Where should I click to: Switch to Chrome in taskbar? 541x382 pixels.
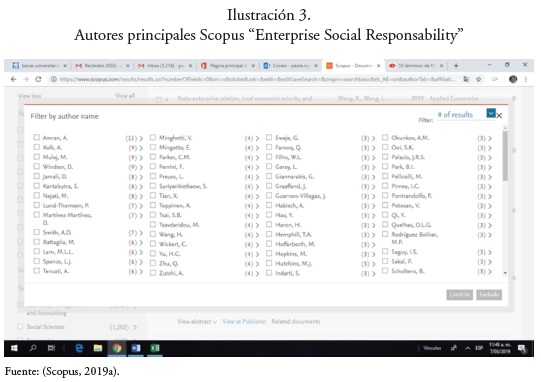point(117,348)
